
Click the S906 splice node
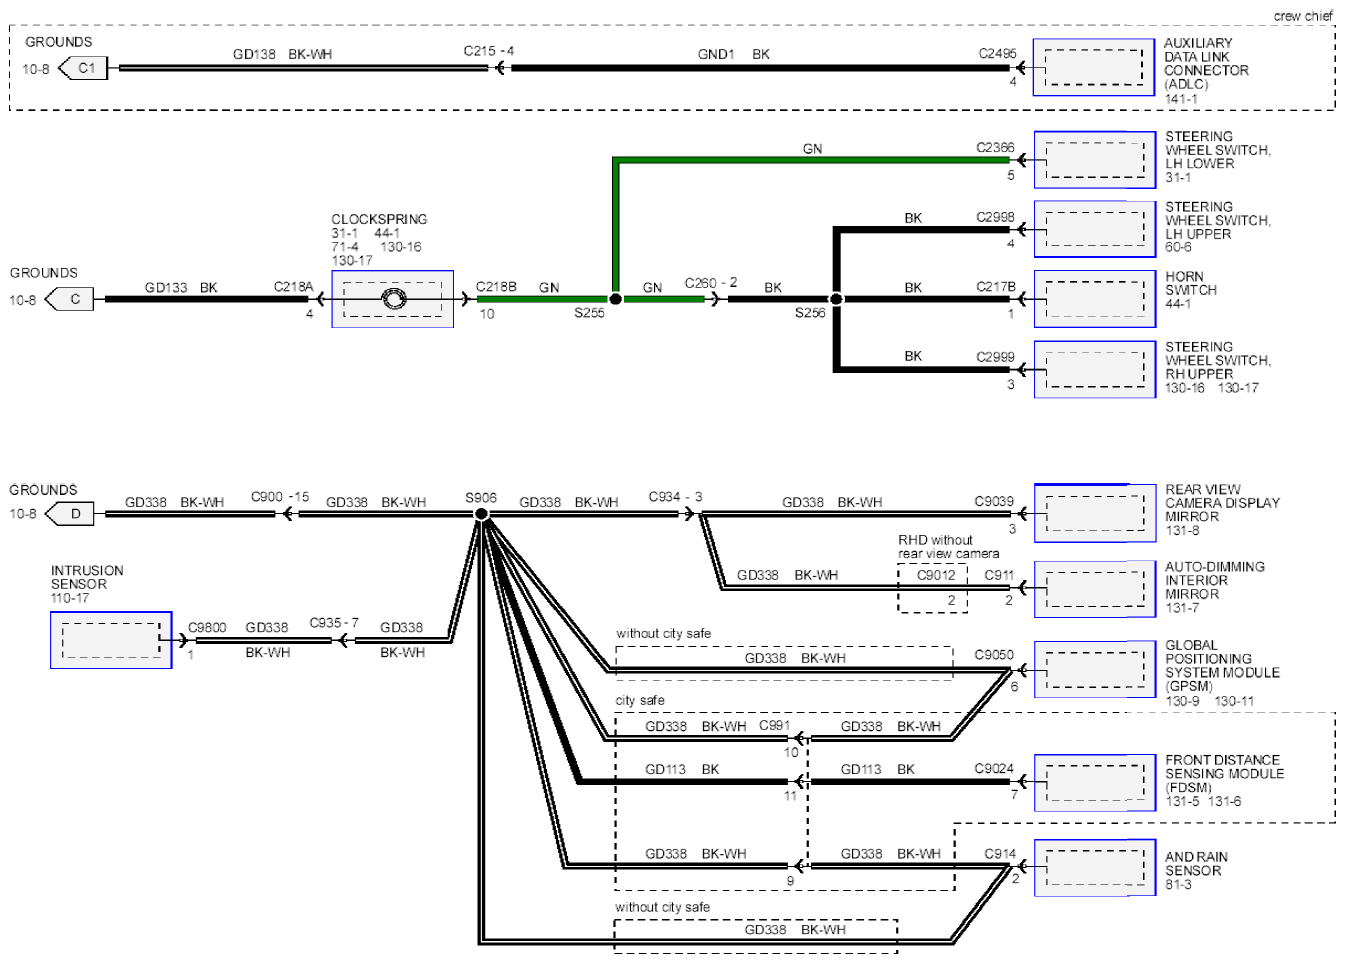click(x=481, y=514)
